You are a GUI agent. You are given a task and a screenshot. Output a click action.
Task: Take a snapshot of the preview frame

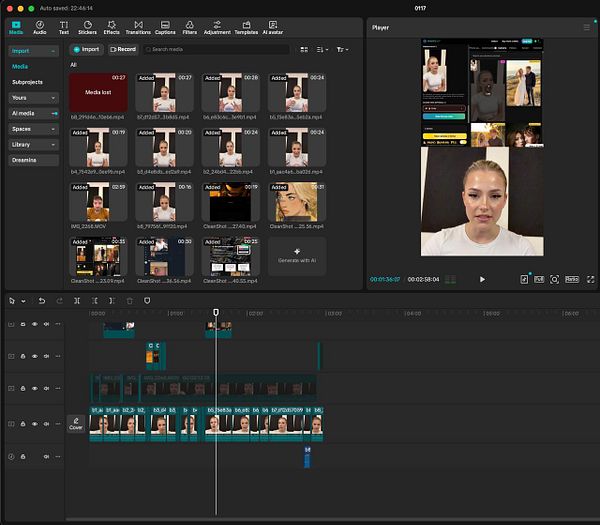554,279
